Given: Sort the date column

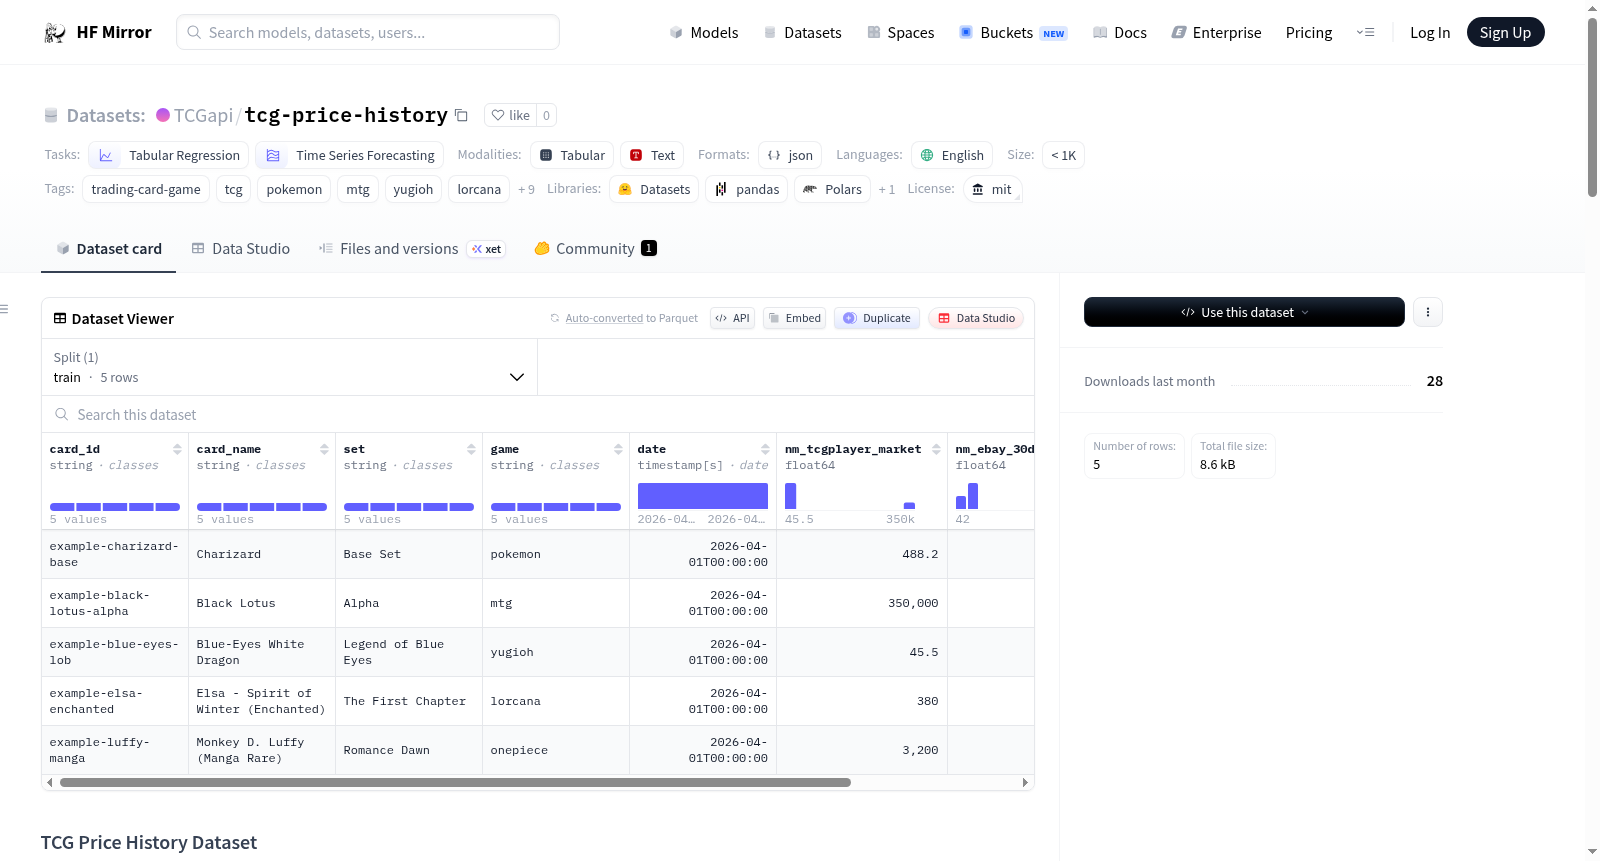Looking at the screenshot, I should click(765, 449).
